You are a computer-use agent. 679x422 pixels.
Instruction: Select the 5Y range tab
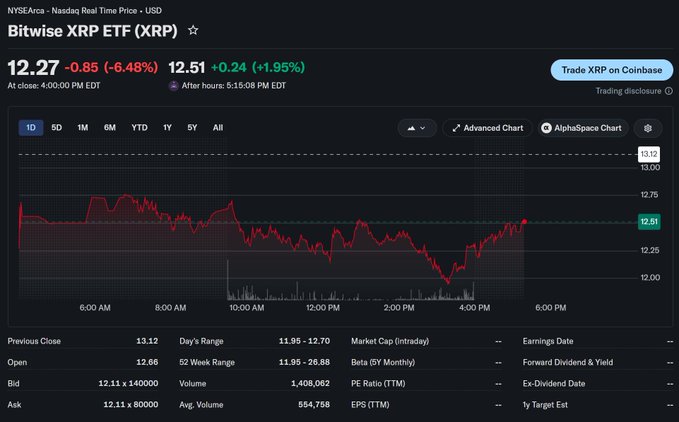[192, 128]
